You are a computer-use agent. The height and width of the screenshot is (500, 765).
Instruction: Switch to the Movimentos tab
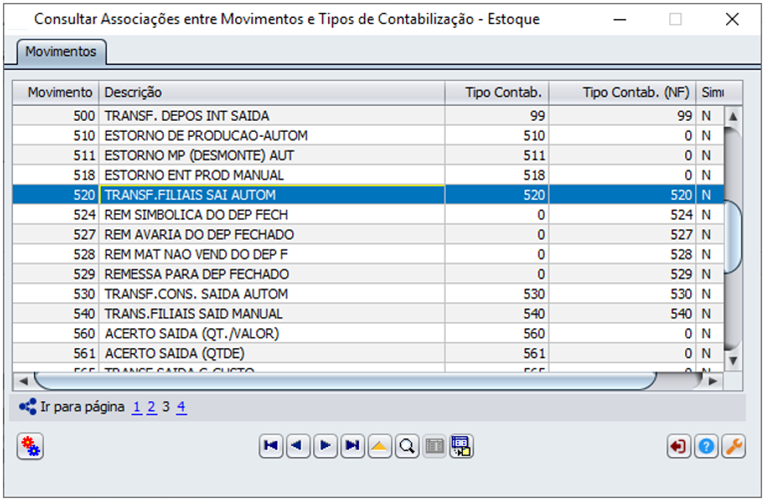(61, 52)
